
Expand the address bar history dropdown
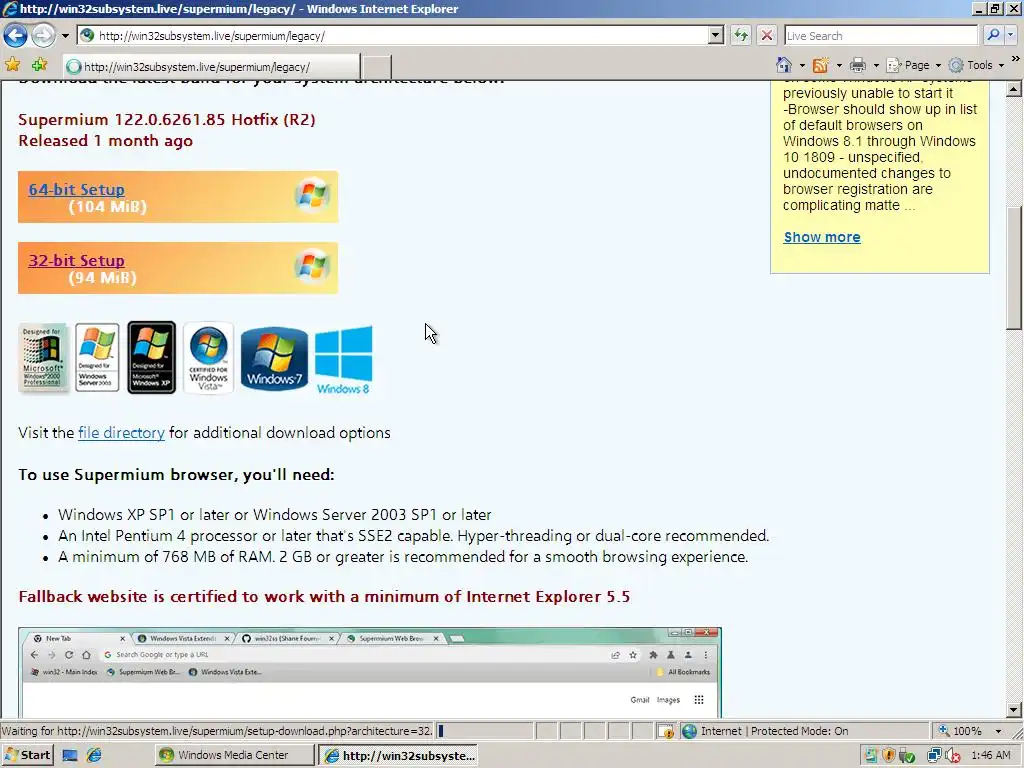pos(716,36)
